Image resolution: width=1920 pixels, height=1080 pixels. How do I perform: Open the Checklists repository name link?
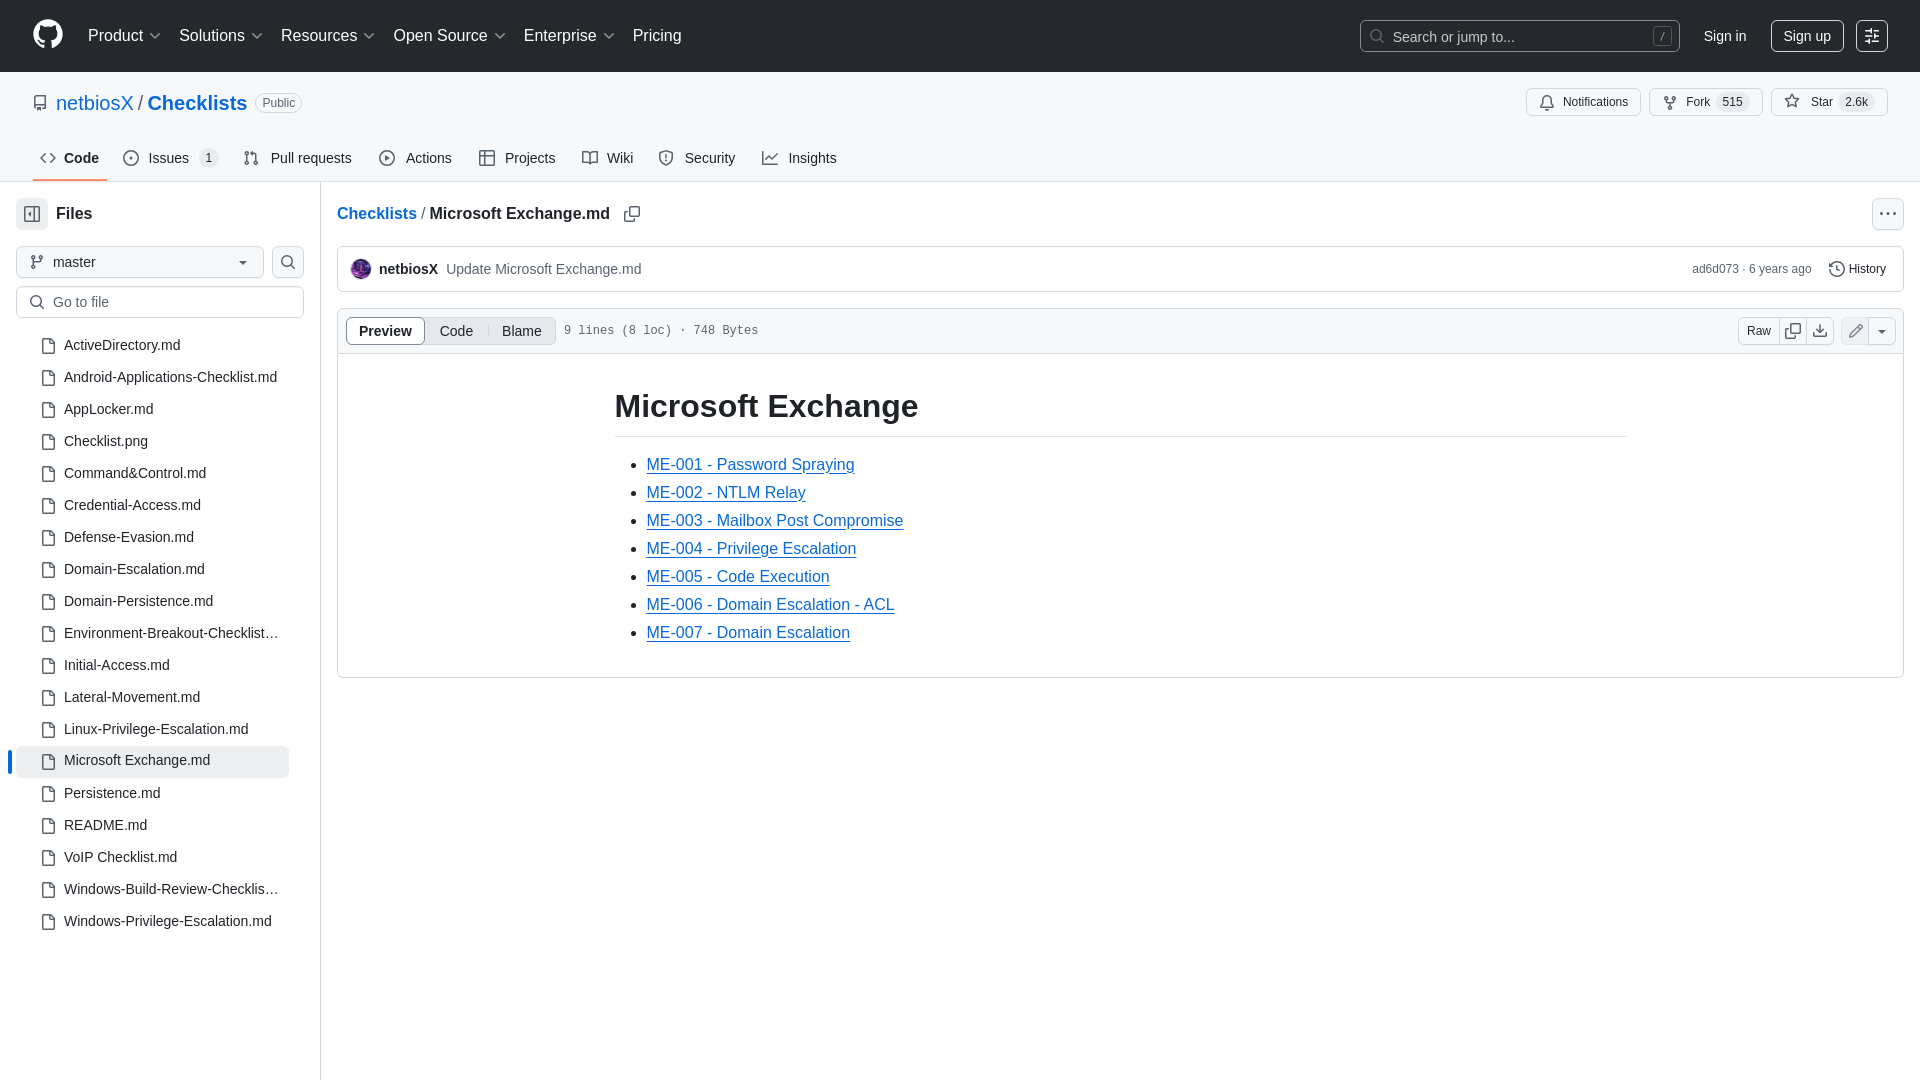197,103
